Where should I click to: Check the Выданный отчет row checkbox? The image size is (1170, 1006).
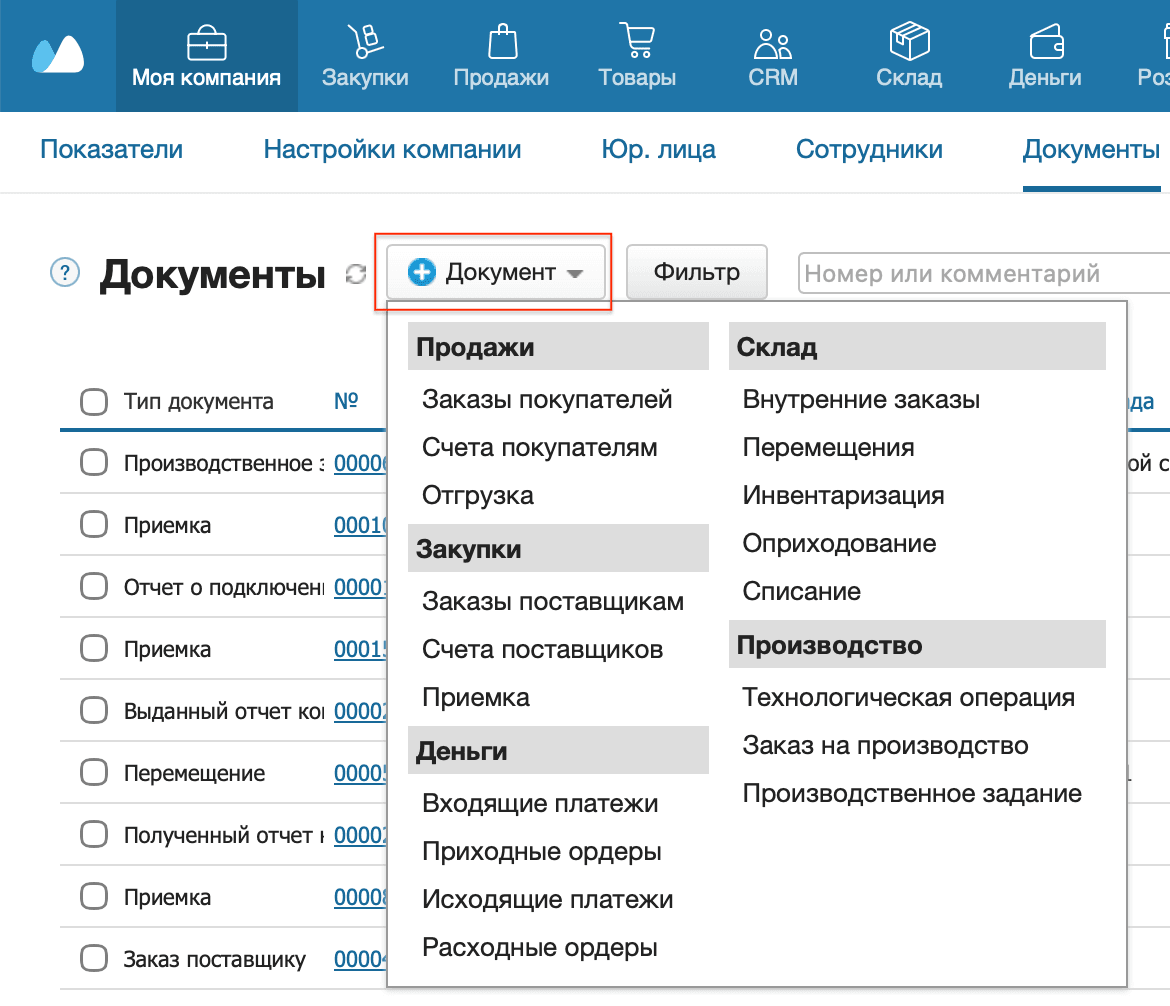point(94,710)
